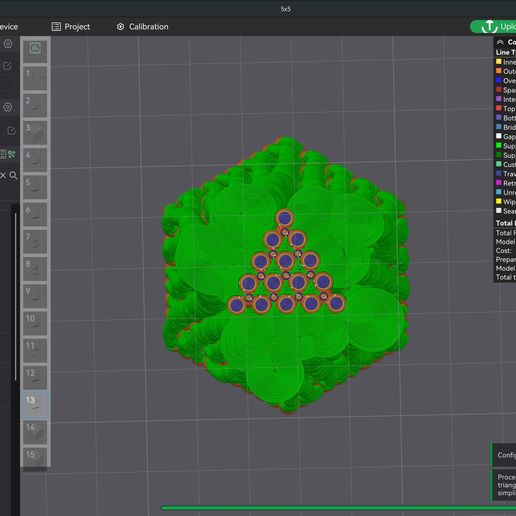The width and height of the screenshot is (516, 516).
Task: Select plate 12 thumbnail
Action: click(x=35, y=378)
